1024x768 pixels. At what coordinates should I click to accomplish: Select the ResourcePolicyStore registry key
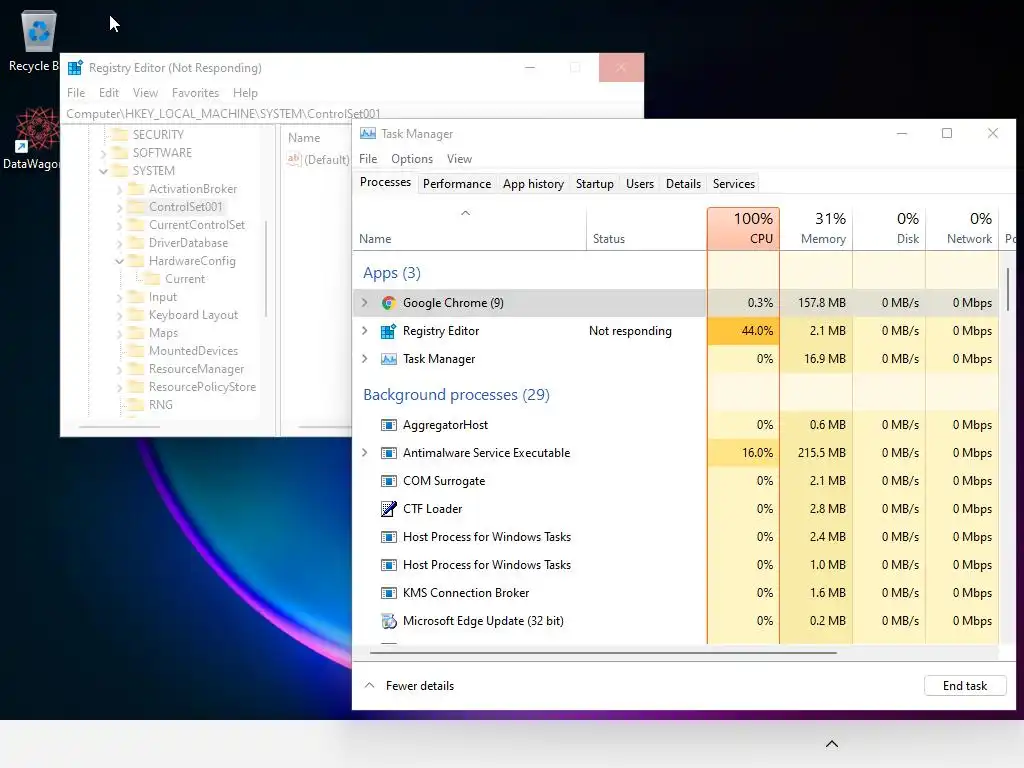pyautogui.click(x=202, y=387)
